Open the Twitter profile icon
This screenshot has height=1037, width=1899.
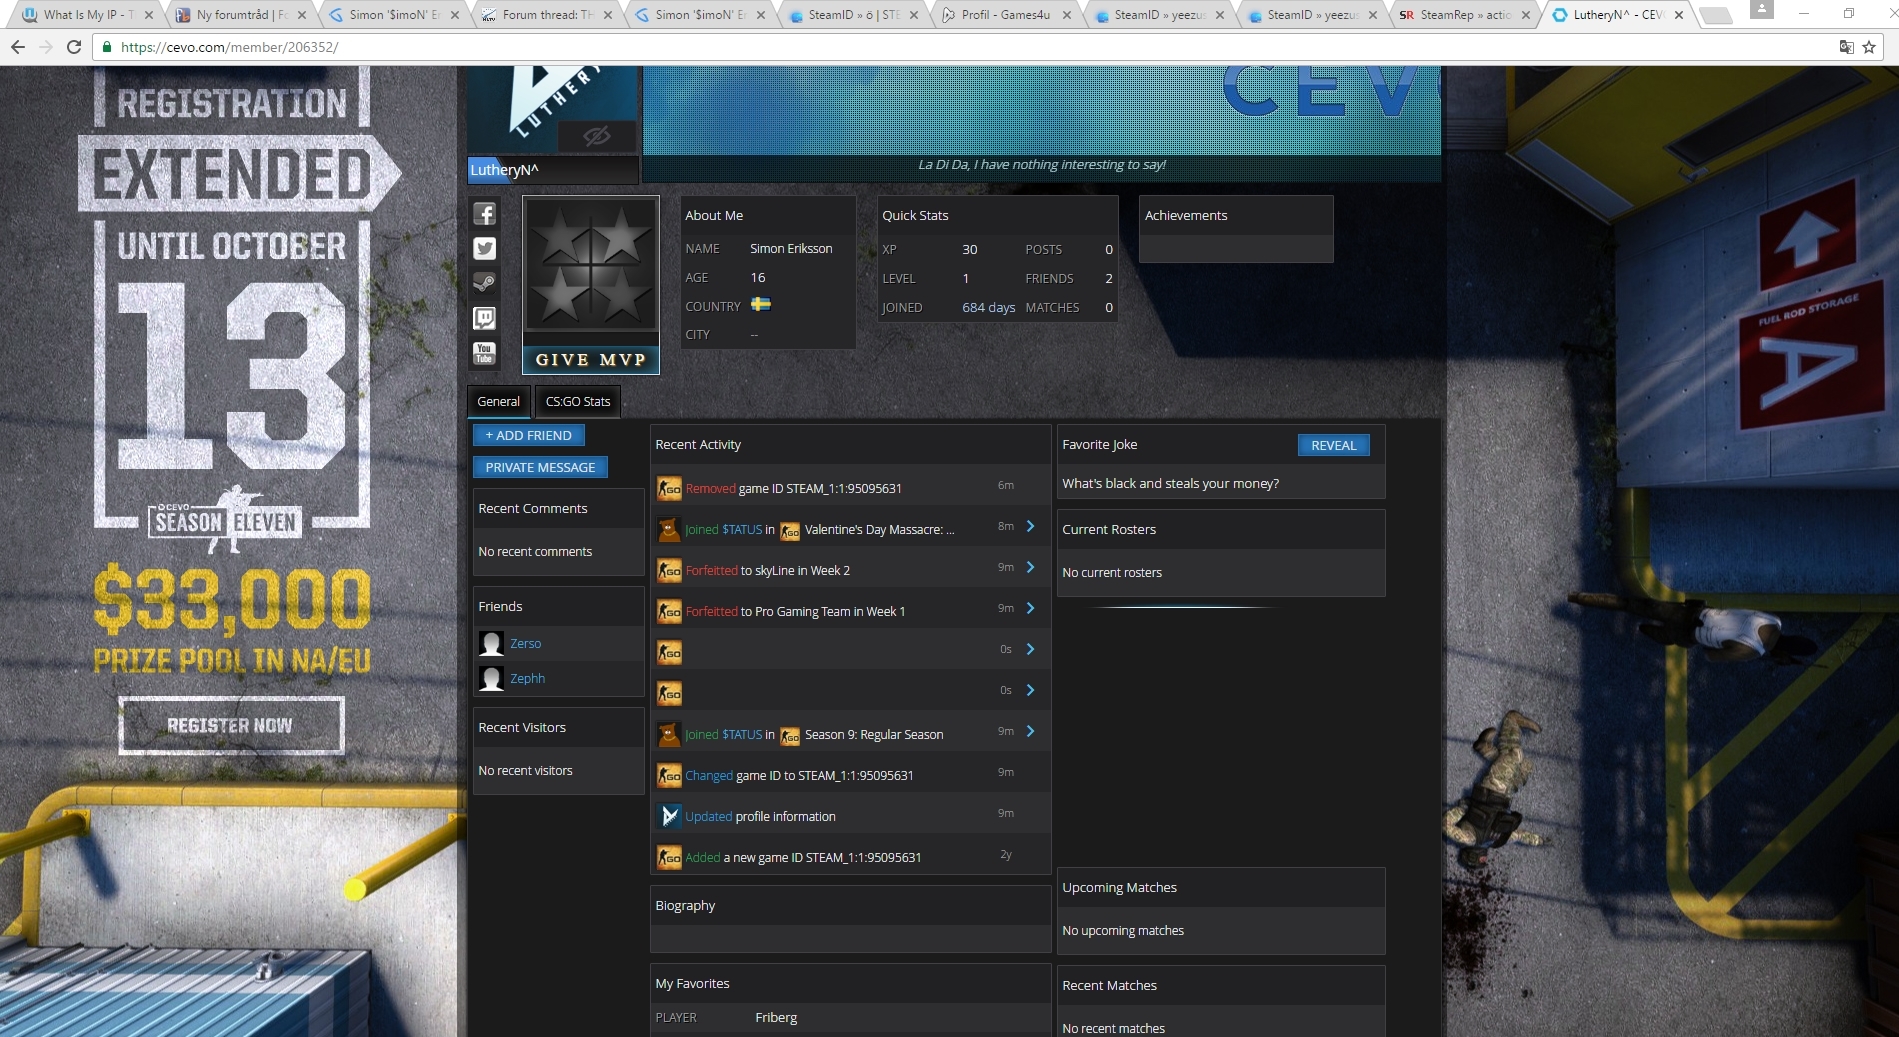(484, 249)
